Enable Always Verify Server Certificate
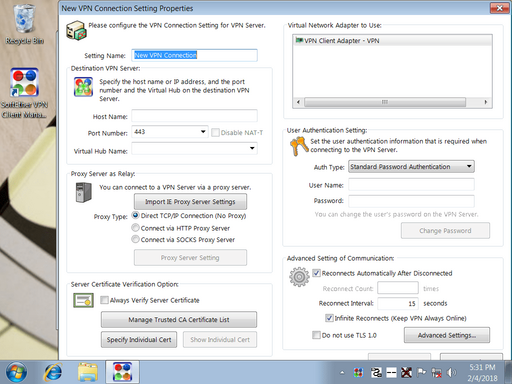The image size is (512, 384). tap(104, 300)
